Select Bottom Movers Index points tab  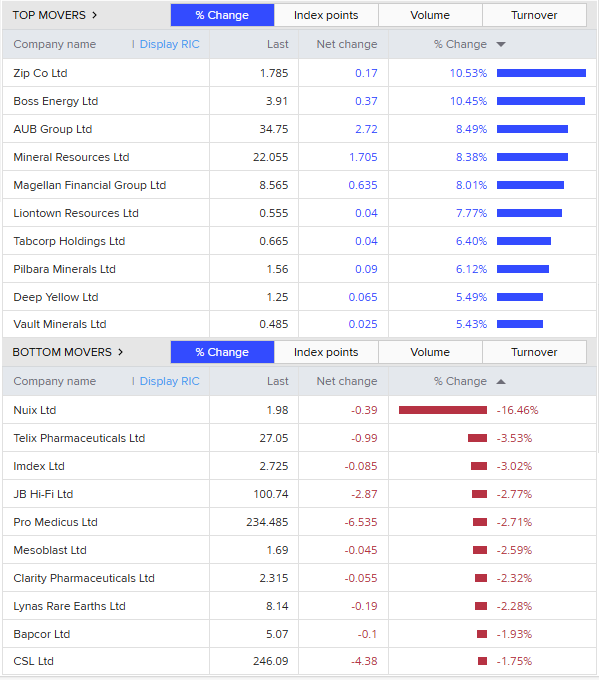pos(326,352)
